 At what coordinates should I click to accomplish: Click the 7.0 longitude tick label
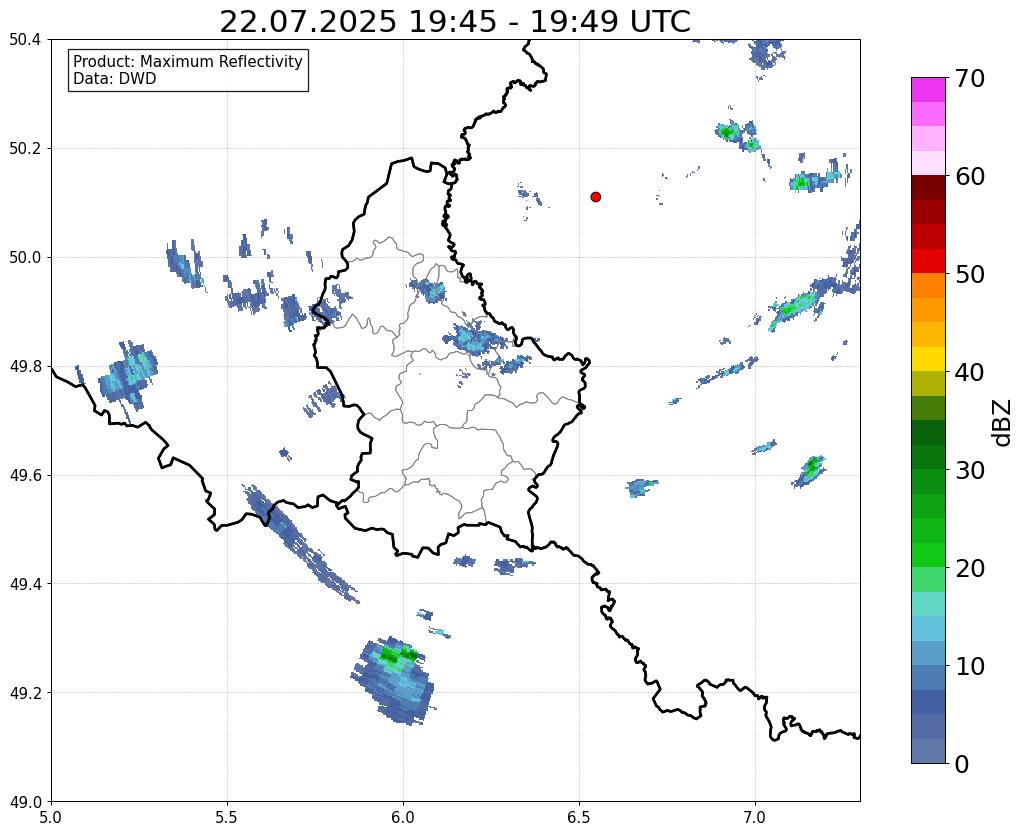pyautogui.click(x=755, y=817)
